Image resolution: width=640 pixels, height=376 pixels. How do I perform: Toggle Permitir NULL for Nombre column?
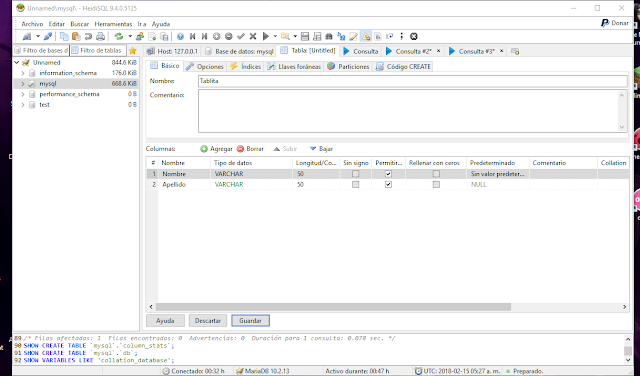pyautogui.click(x=388, y=174)
